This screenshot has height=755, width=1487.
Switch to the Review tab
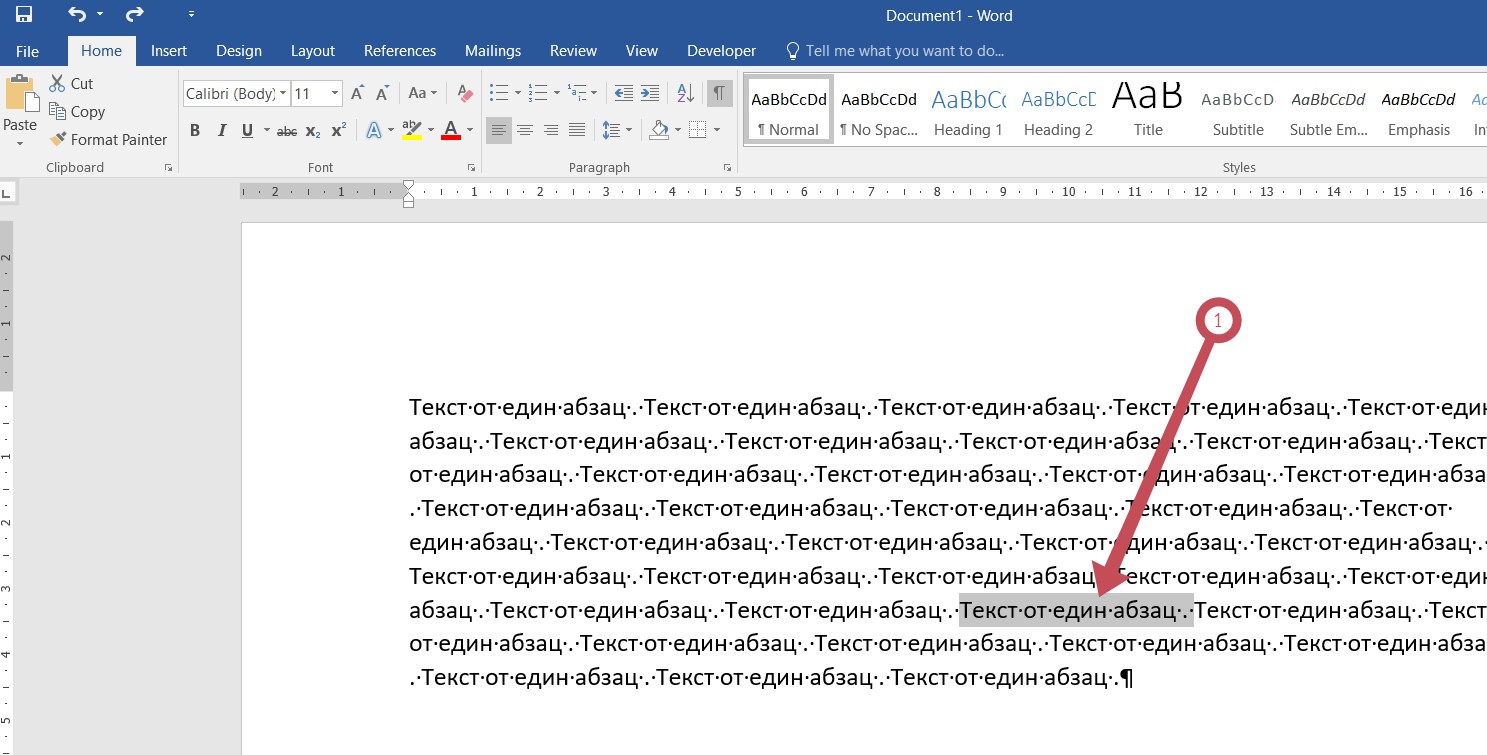[x=573, y=51]
